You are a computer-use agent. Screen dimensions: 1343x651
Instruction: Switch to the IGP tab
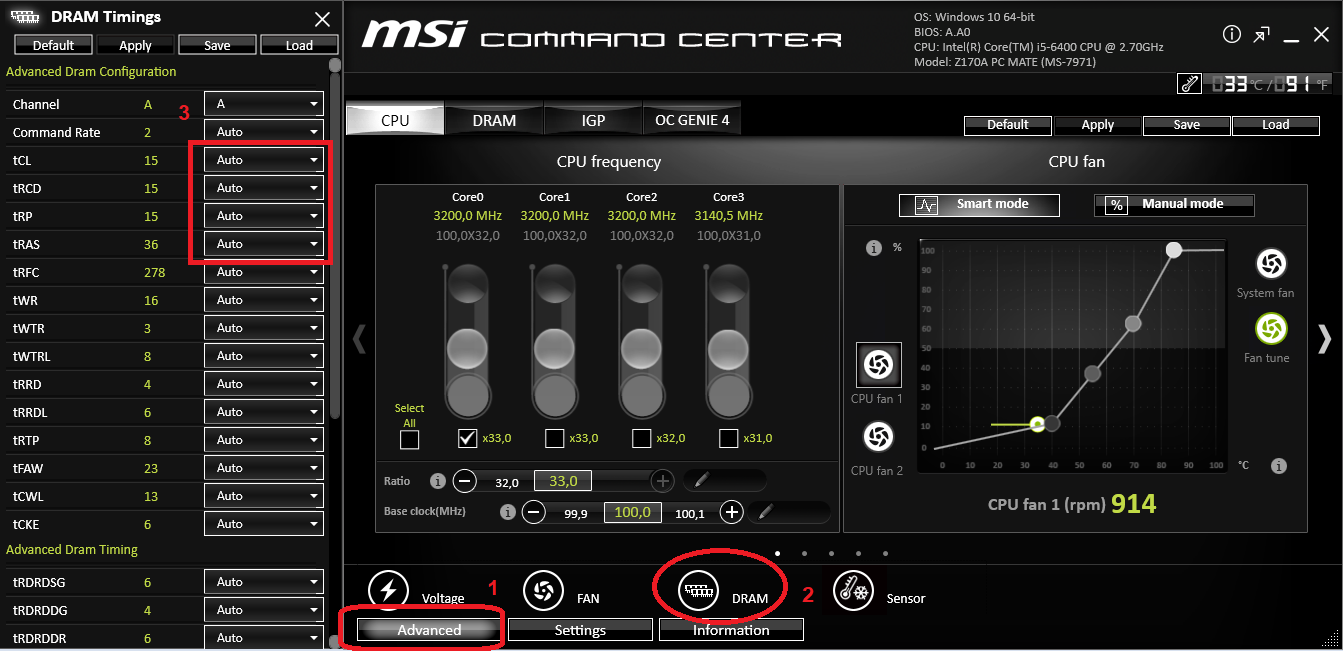pyautogui.click(x=593, y=120)
